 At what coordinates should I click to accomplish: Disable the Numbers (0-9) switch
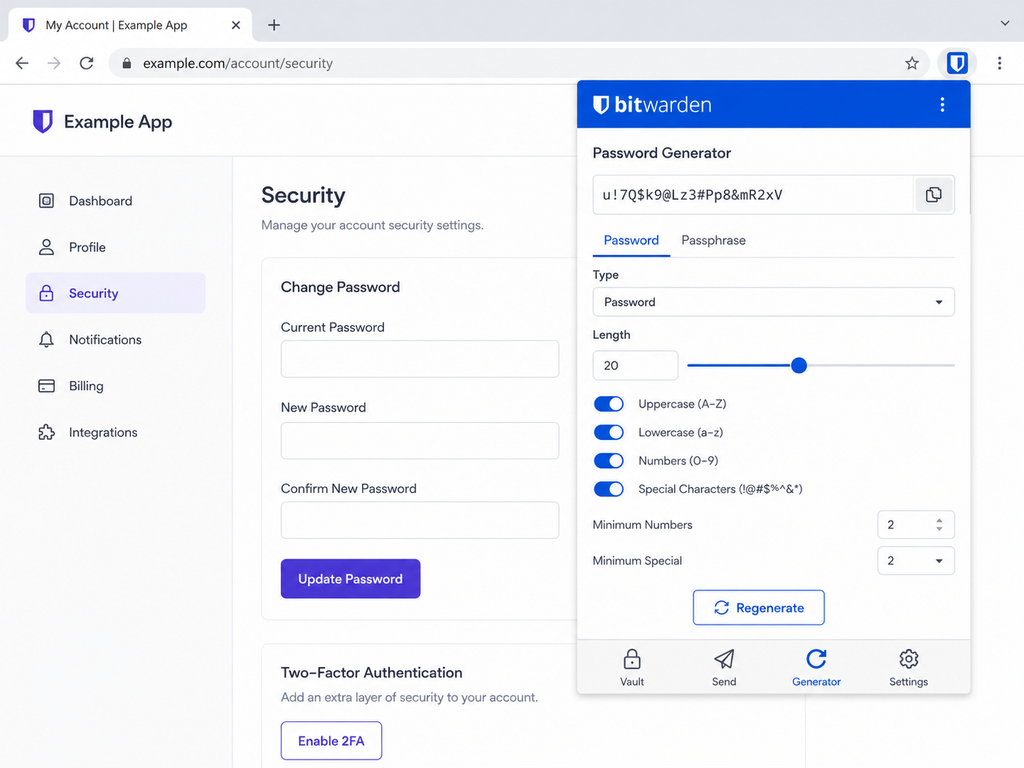coord(609,461)
